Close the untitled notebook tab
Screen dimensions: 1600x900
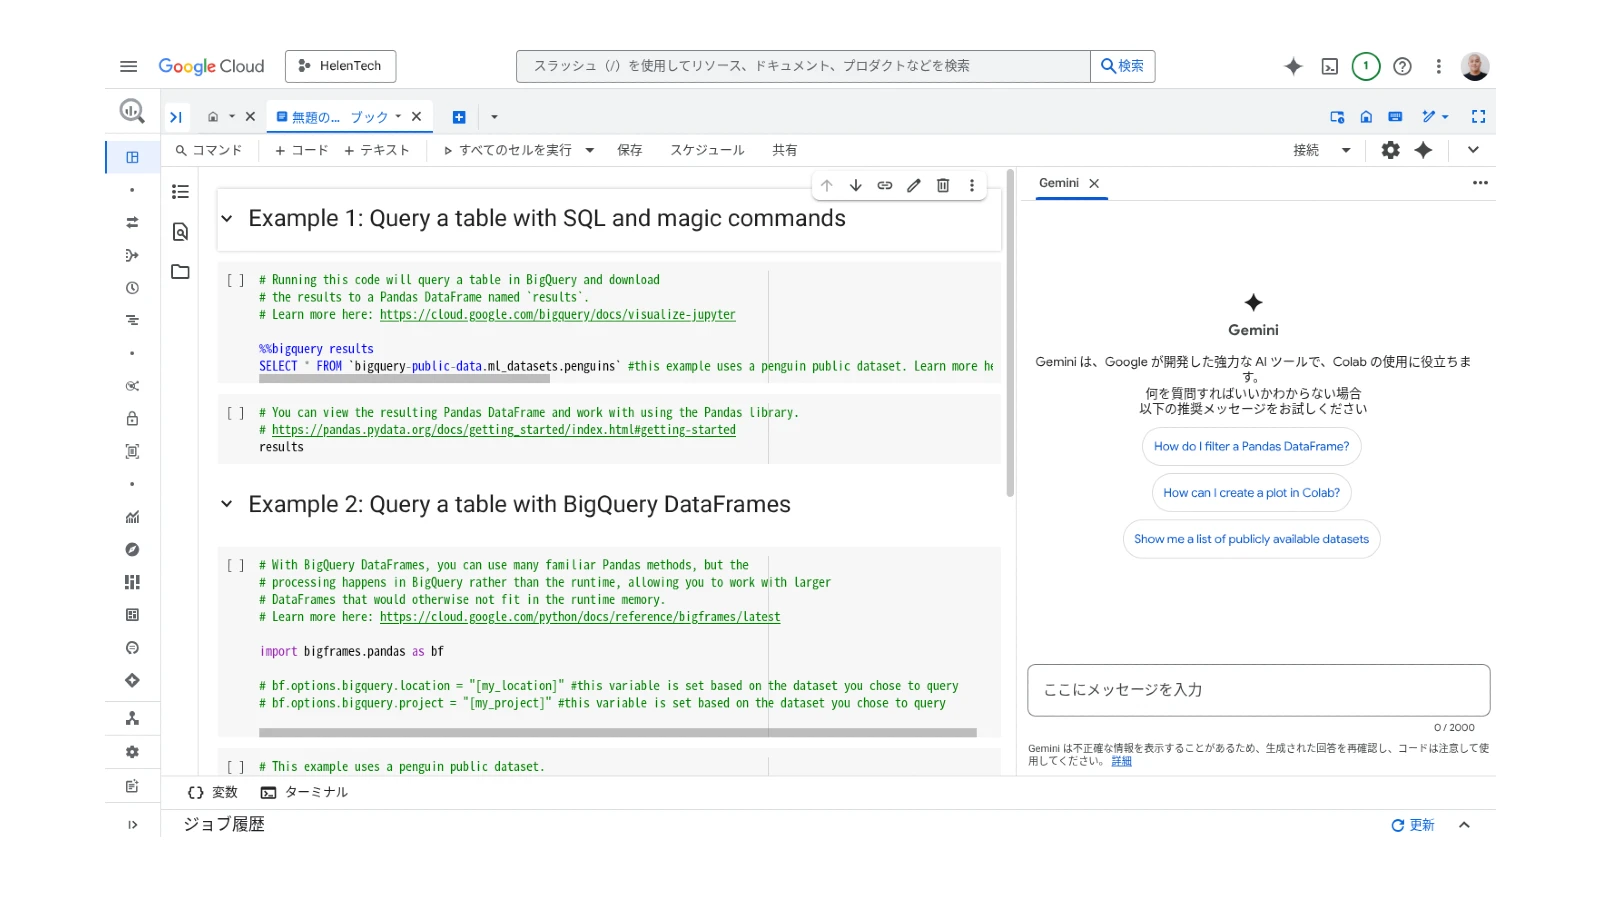417,117
